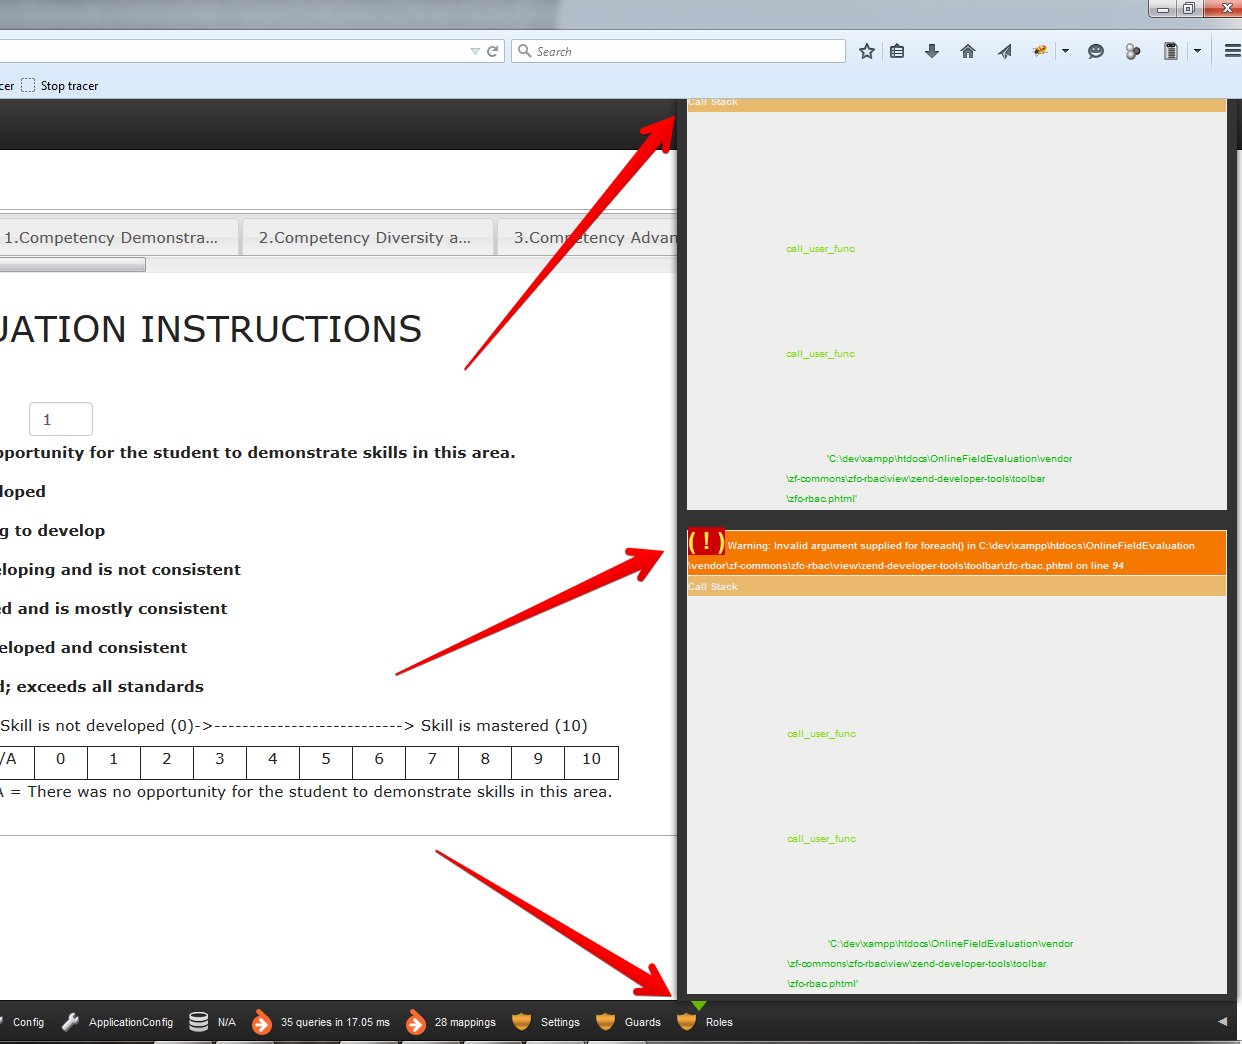Click the smiley chat face icon
1242x1044 pixels.
coord(1096,51)
